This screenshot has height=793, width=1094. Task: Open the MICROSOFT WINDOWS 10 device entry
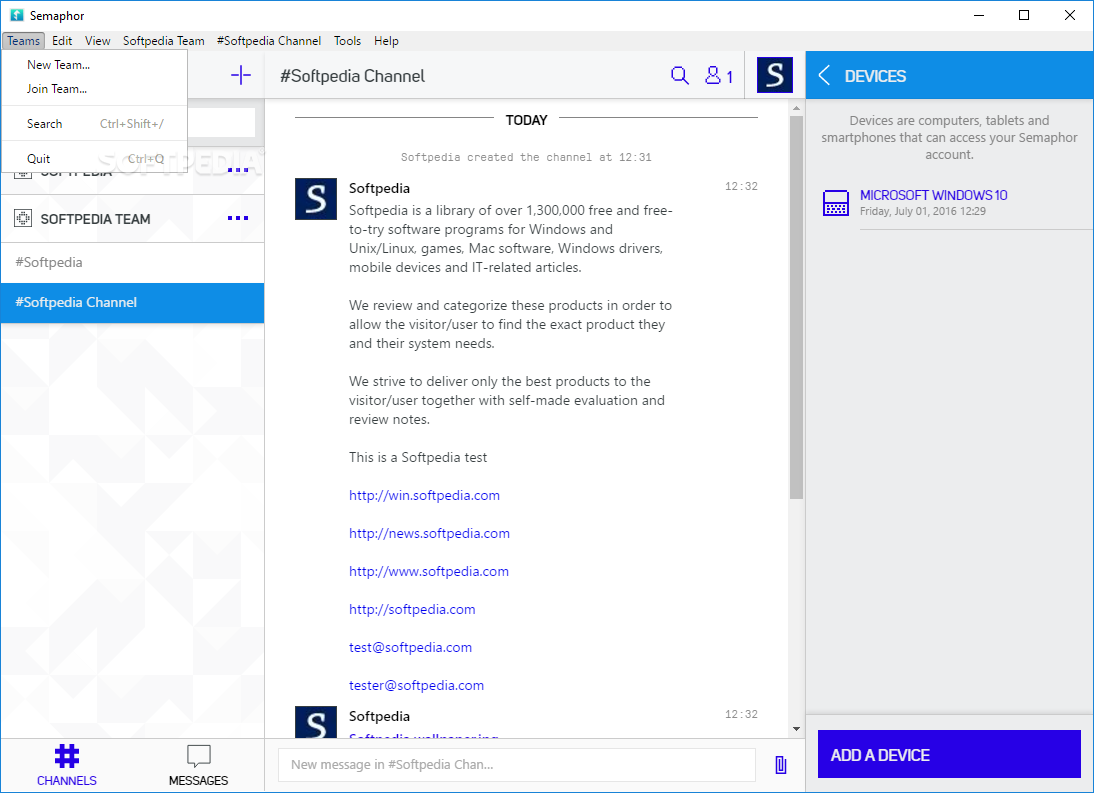[934, 195]
